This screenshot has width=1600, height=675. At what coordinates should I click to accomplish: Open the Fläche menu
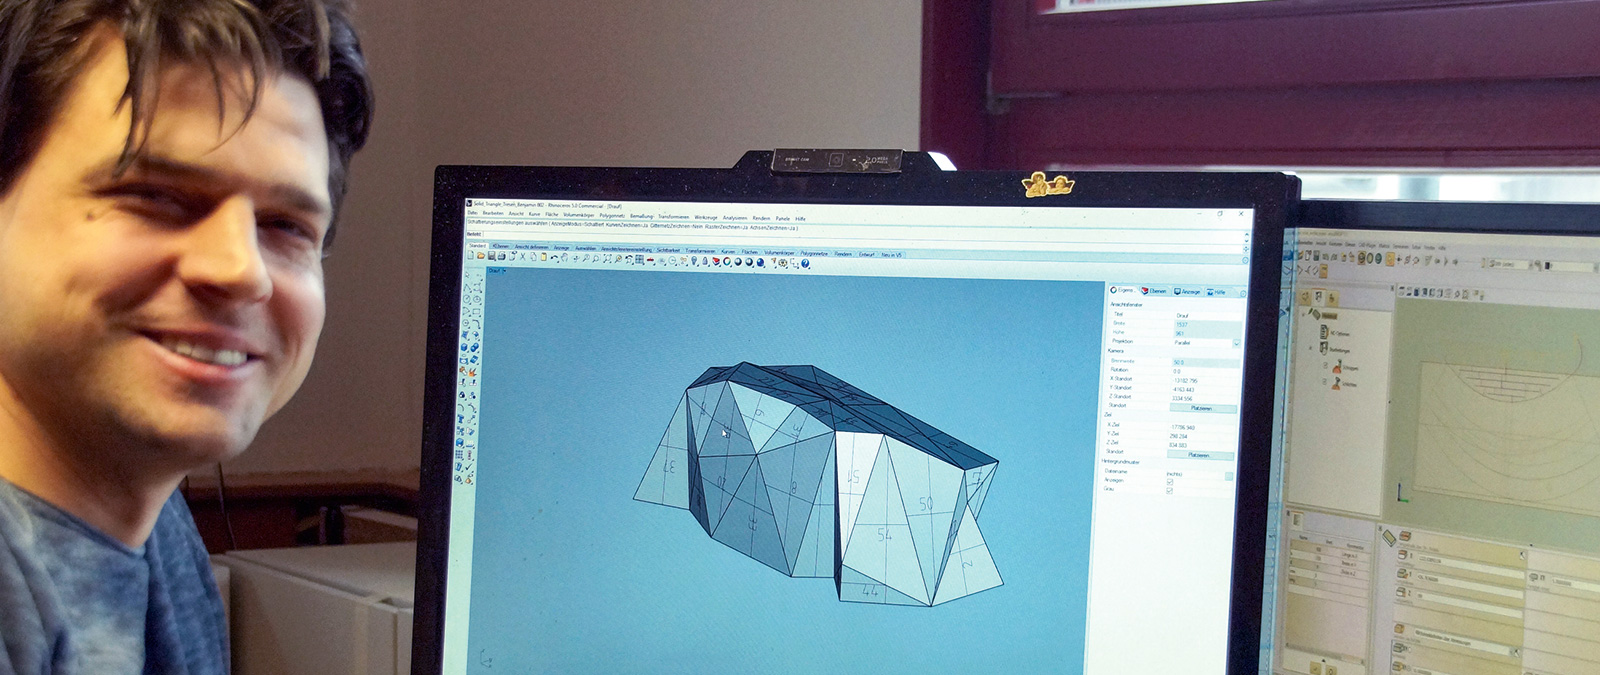(x=552, y=214)
